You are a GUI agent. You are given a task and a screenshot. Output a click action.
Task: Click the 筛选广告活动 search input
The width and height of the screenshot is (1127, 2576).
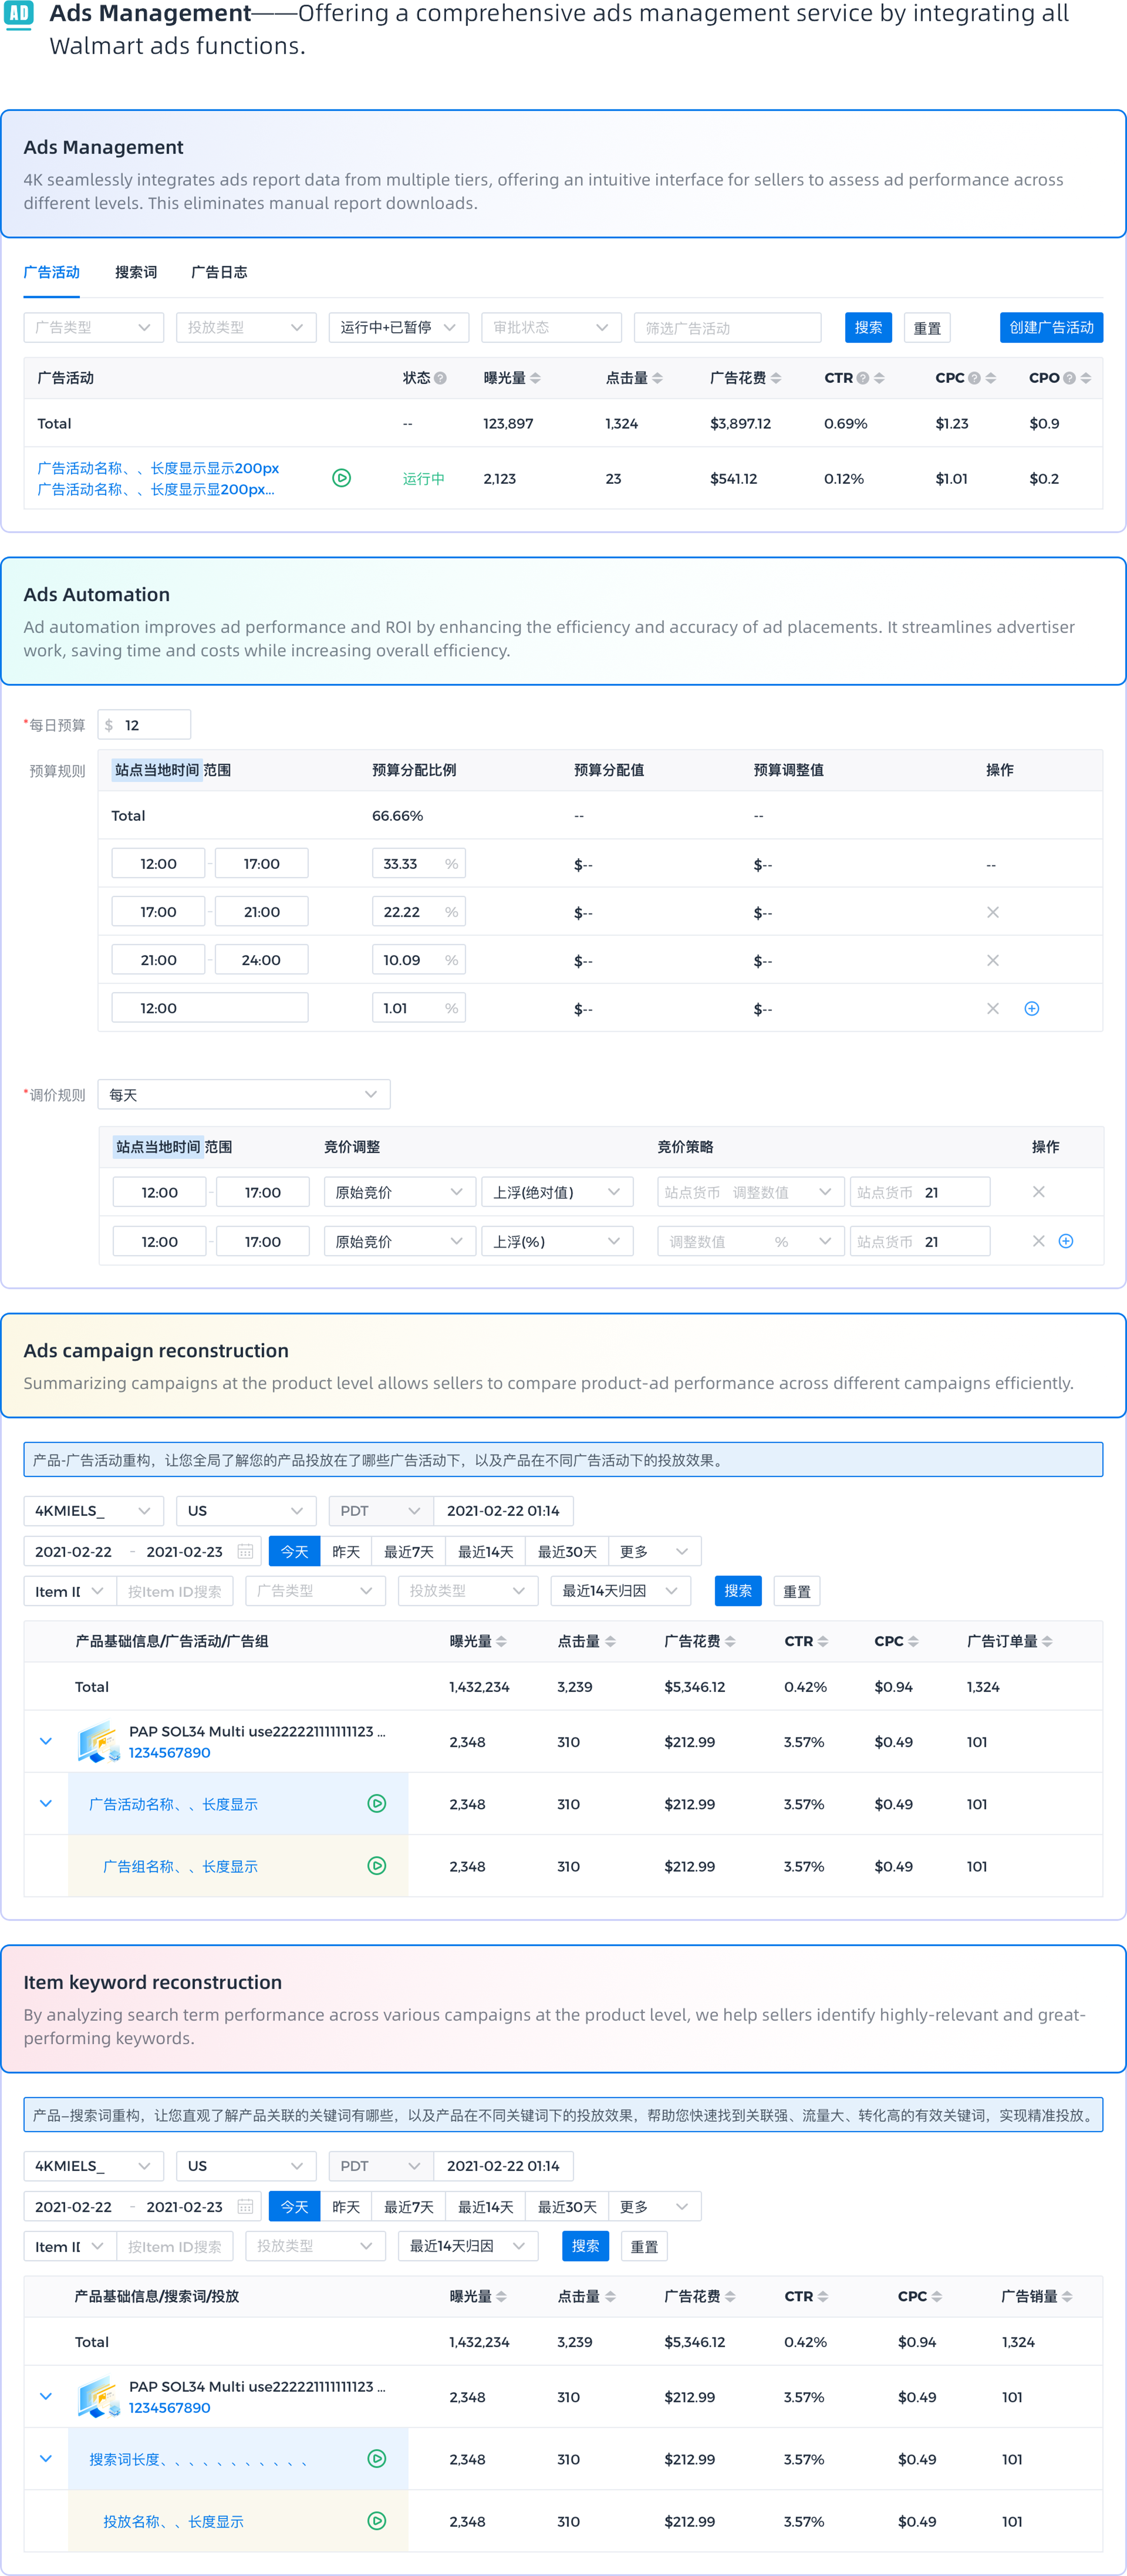(x=727, y=327)
